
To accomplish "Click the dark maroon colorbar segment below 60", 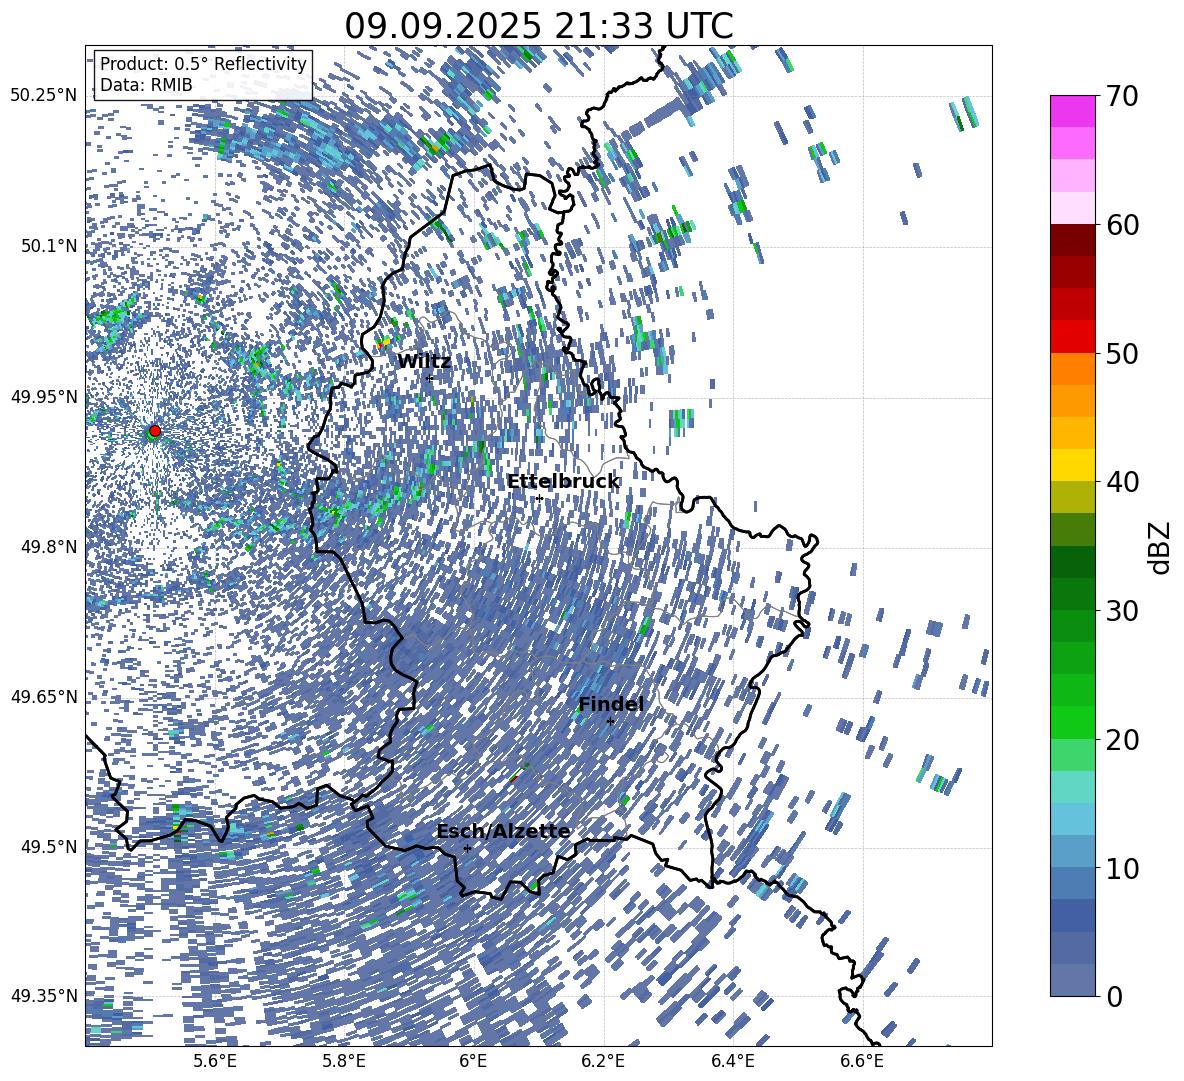I will 1072,241.
